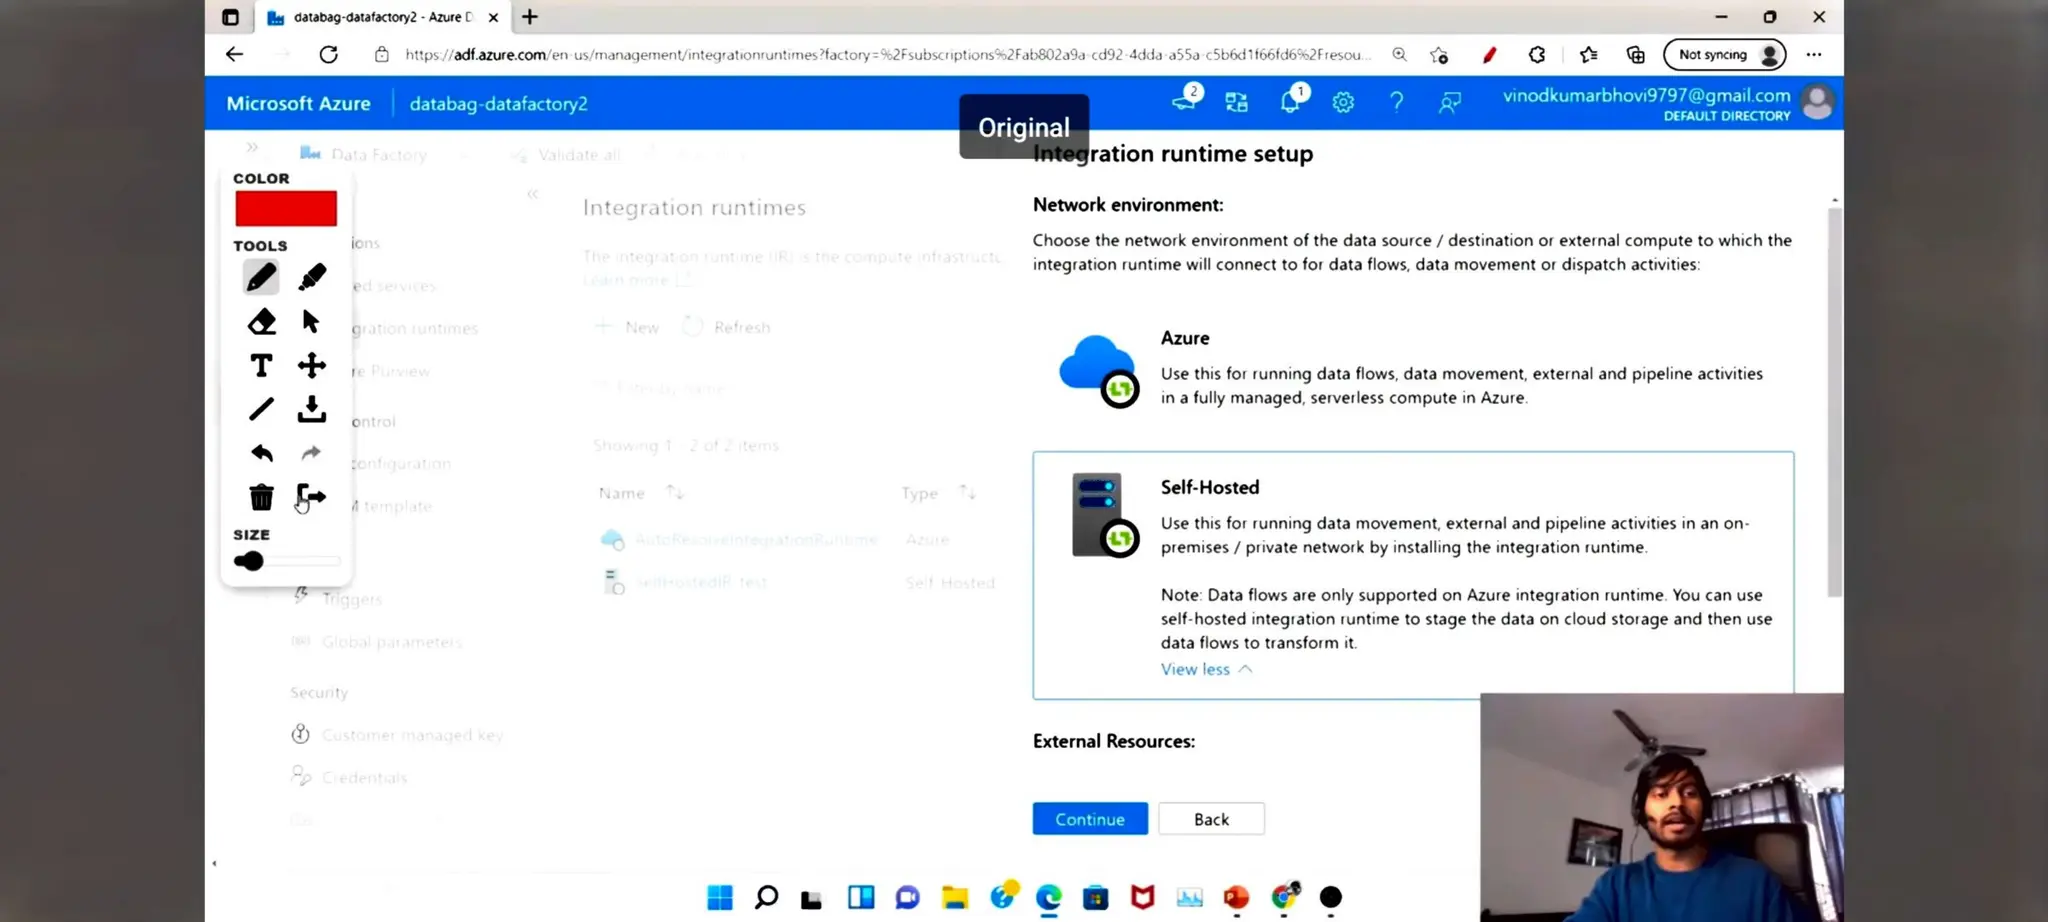The width and height of the screenshot is (2048, 922).
Task: Open Chrome from the taskbar
Action: pos(1284,897)
